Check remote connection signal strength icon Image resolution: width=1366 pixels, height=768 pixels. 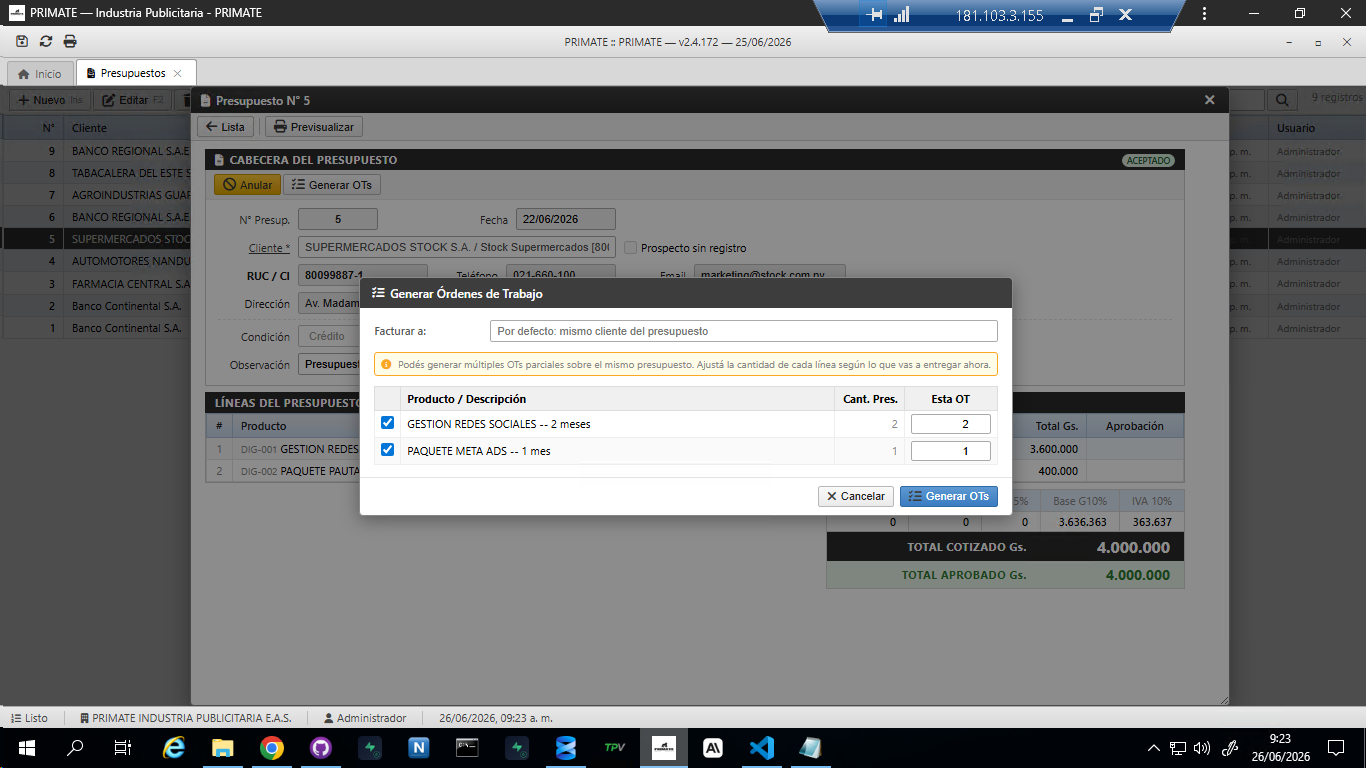[x=902, y=15]
